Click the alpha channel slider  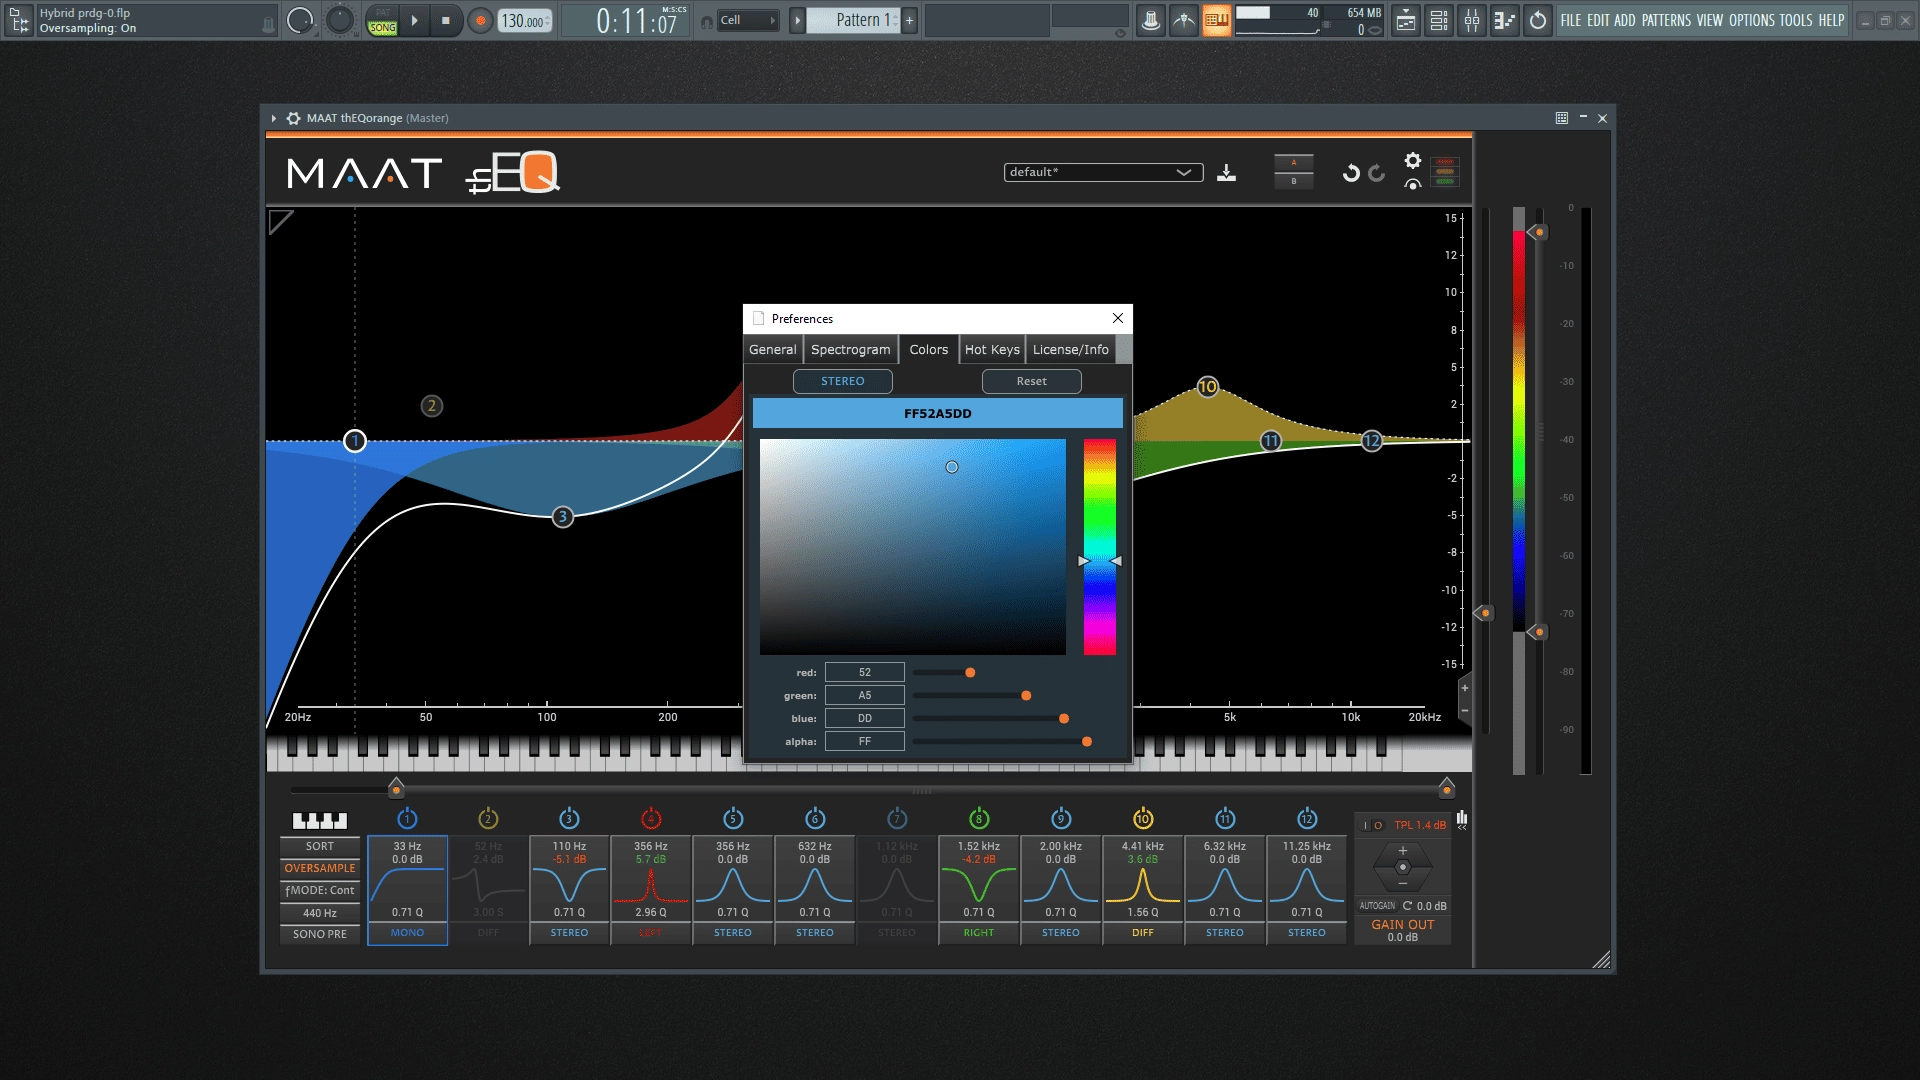pyautogui.click(x=1000, y=742)
